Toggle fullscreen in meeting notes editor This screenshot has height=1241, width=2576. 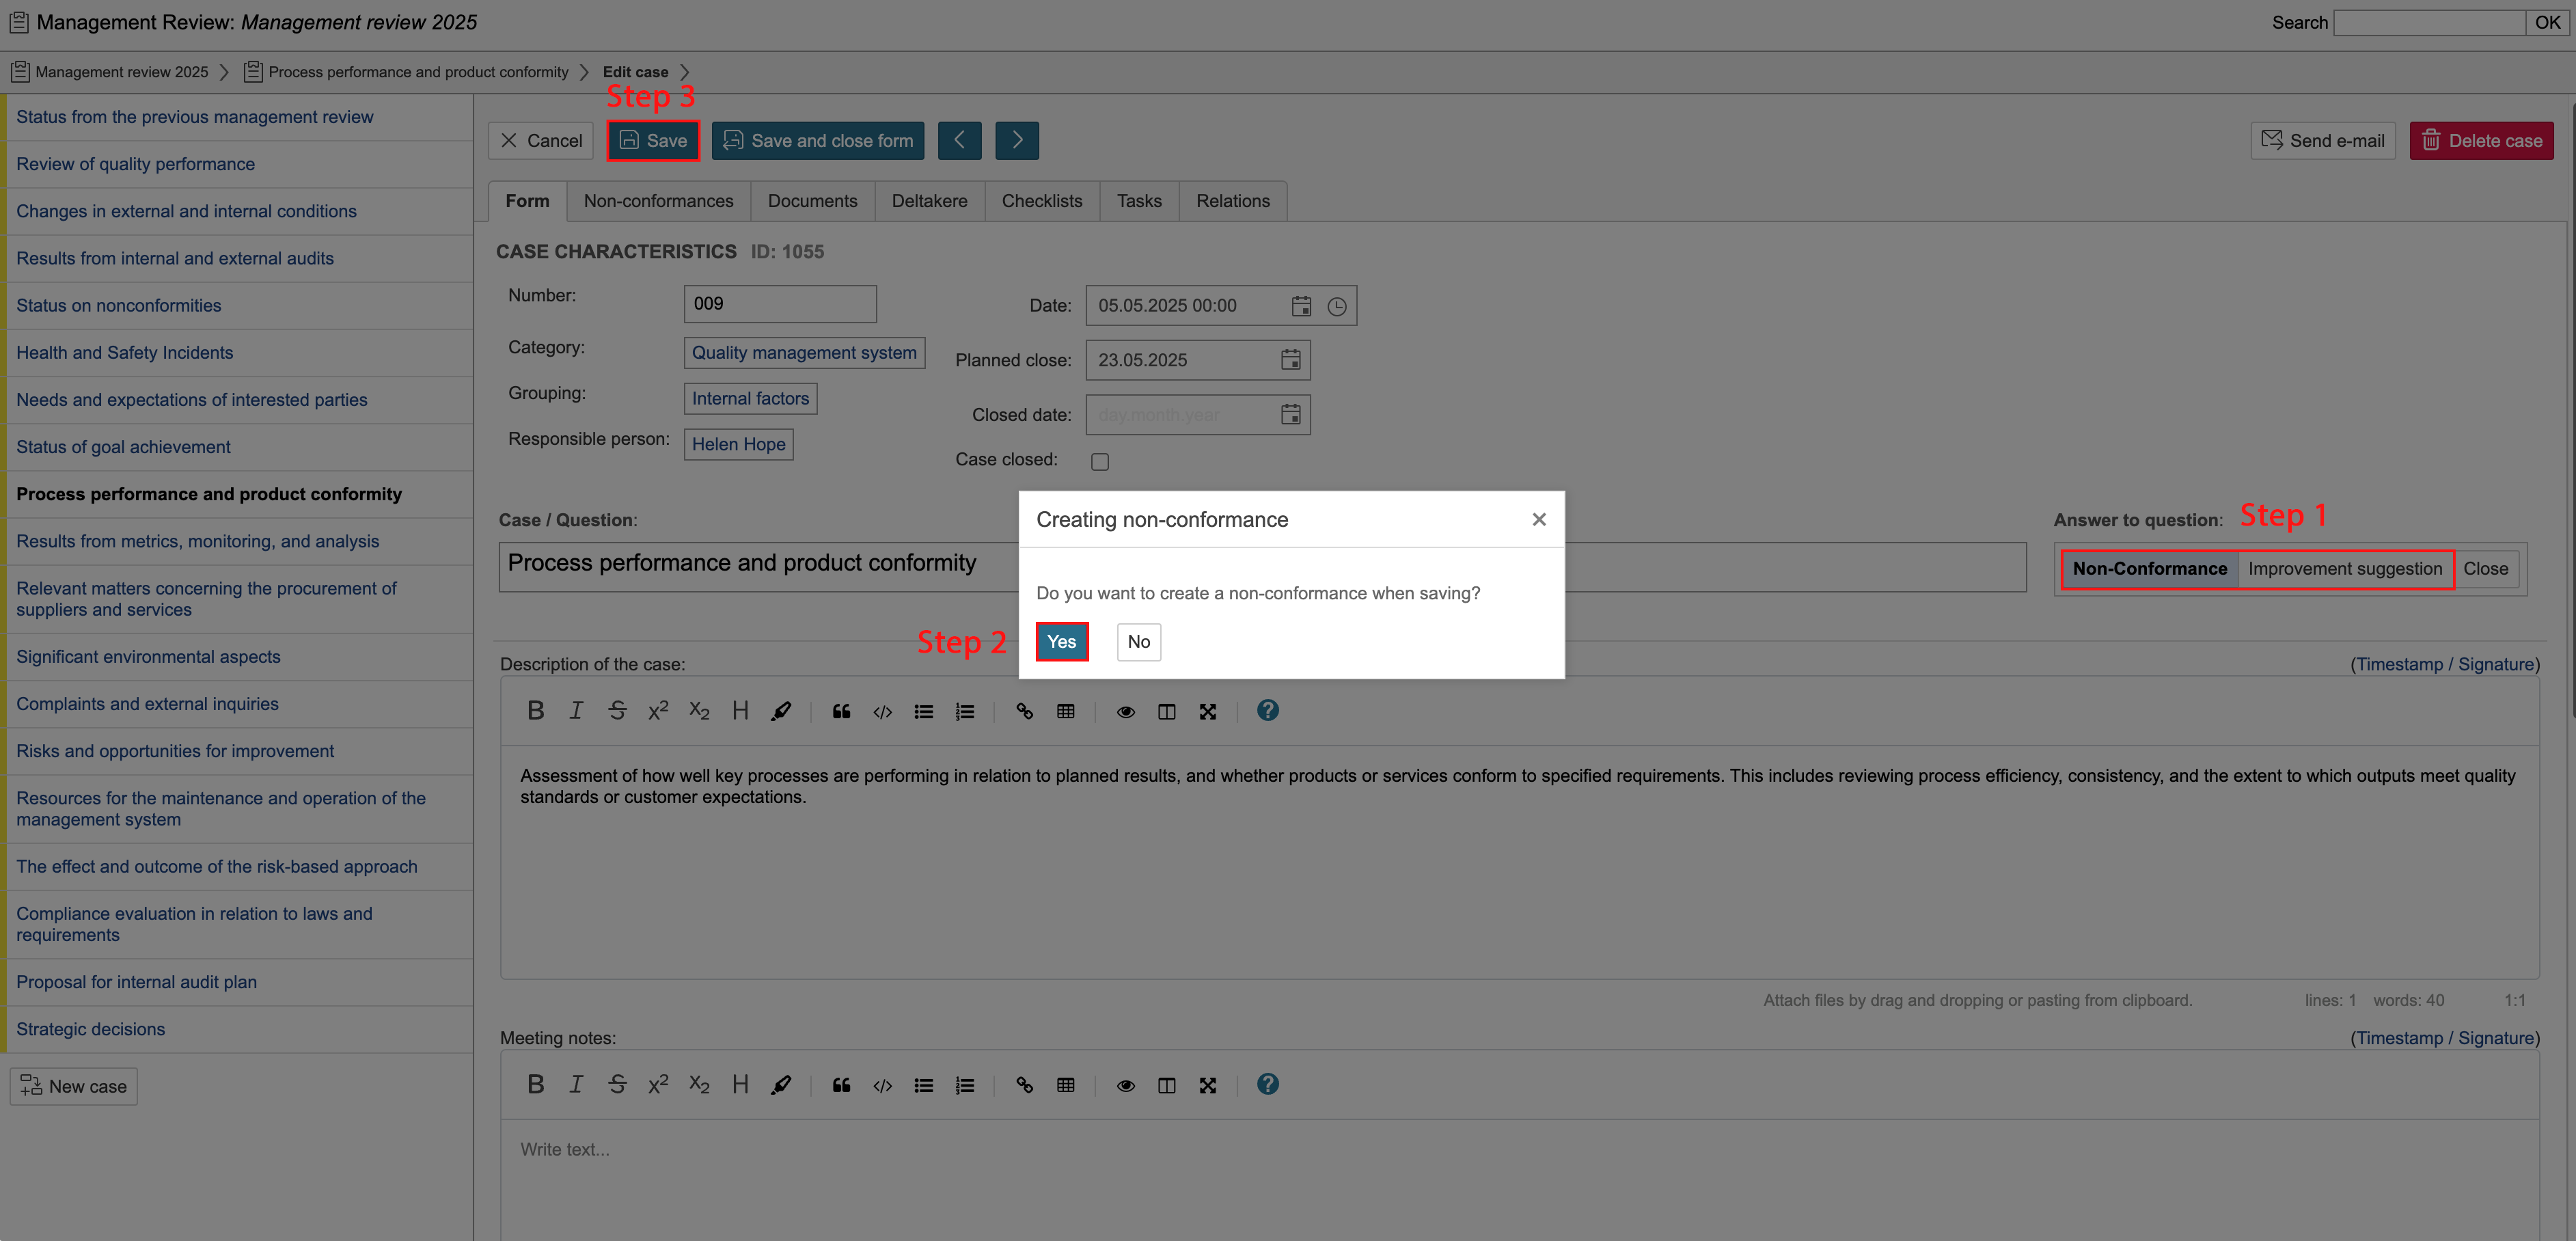1207,1085
